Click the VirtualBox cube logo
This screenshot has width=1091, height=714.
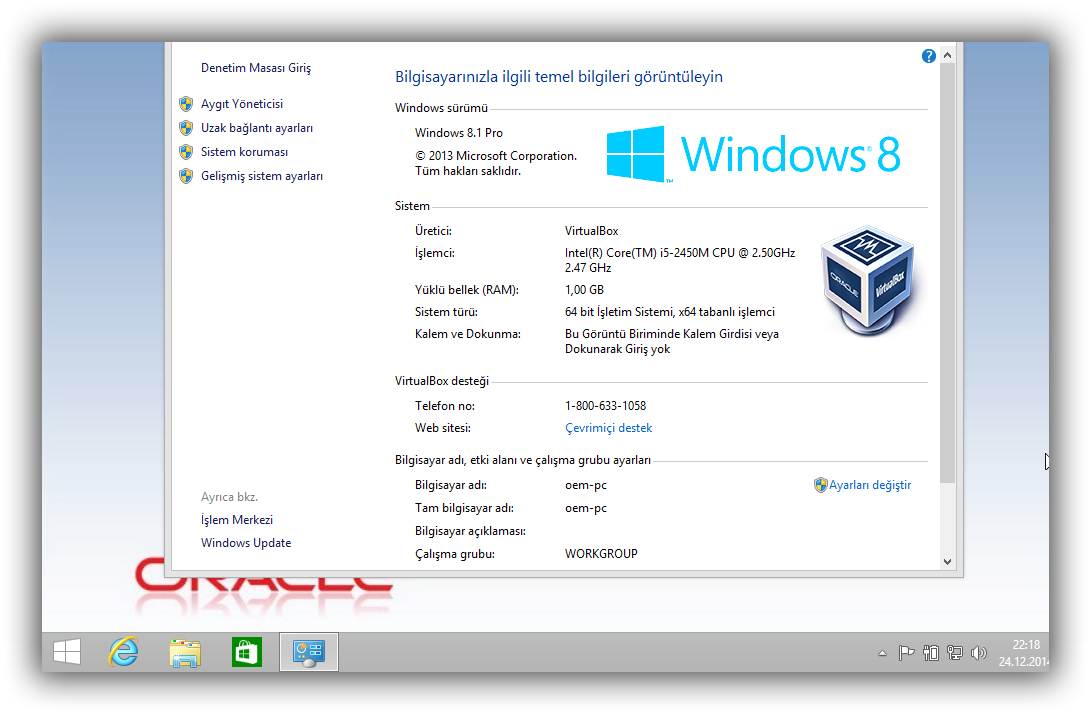pos(867,280)
